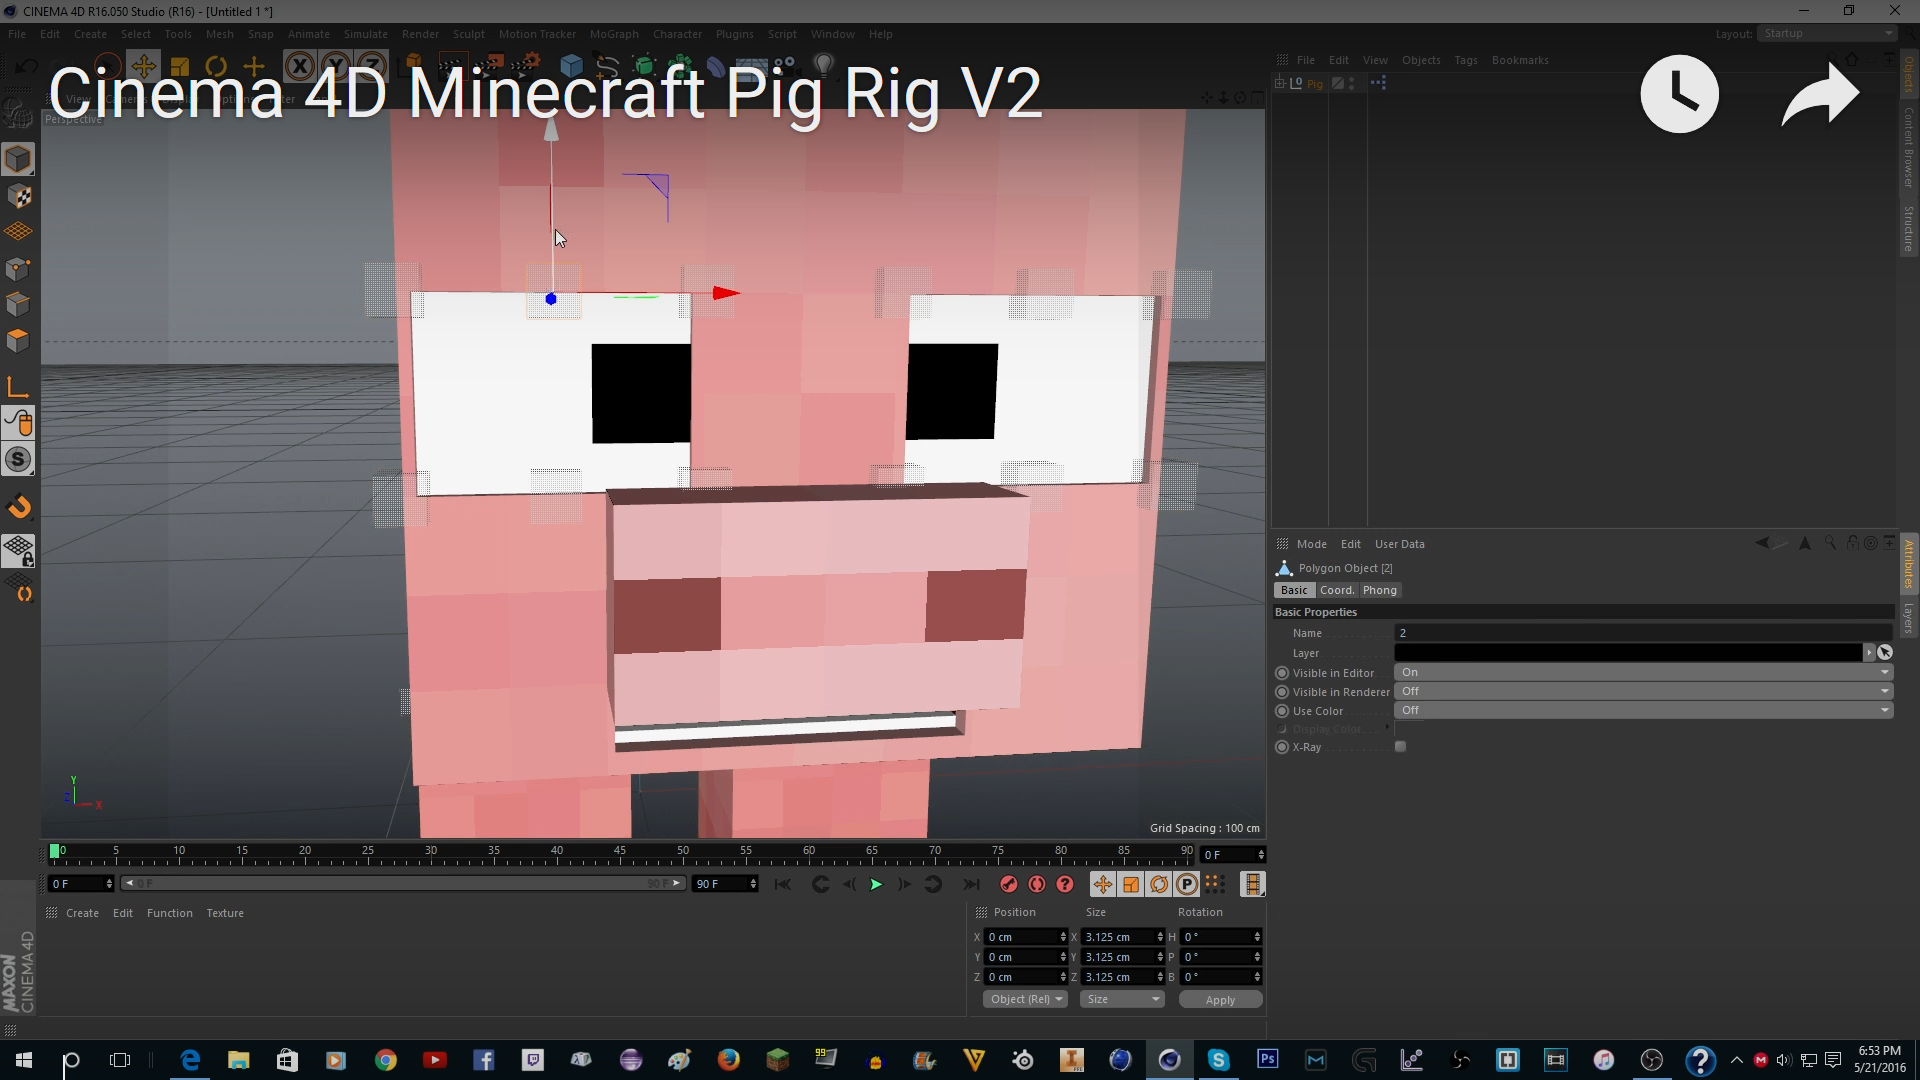Image resolution: width=1920 pixels, height=1080 pixels.
Task: Open Size mode dropdown
Action: 1122,999
